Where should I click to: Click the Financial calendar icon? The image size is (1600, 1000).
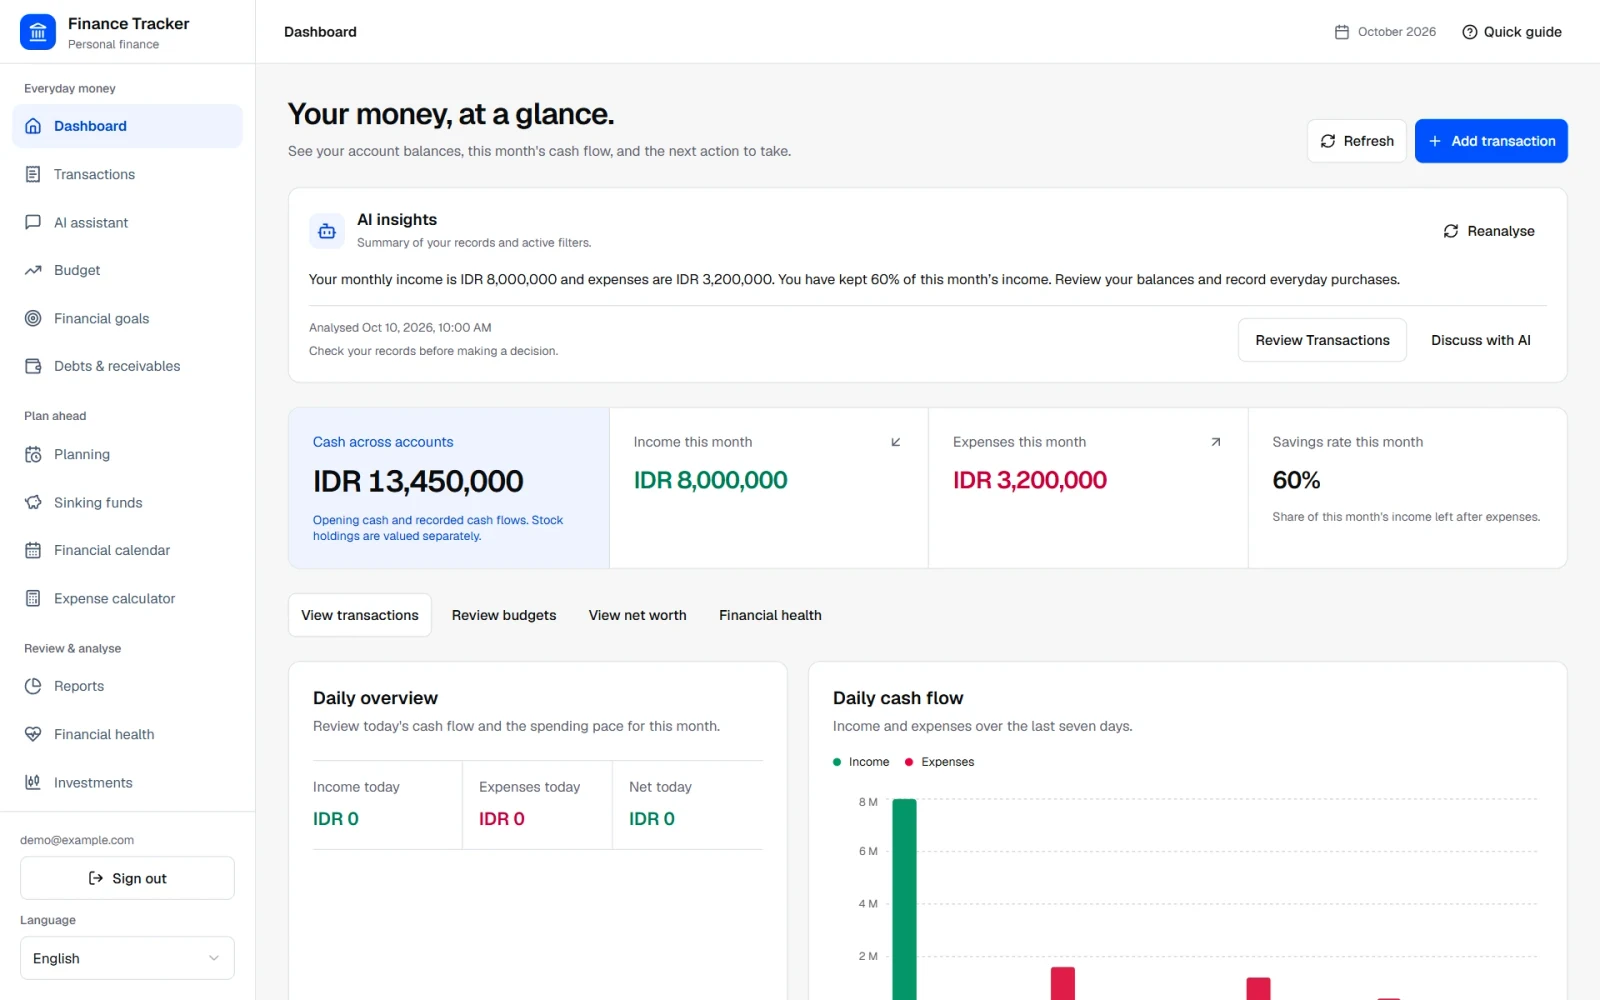[33, 550]
